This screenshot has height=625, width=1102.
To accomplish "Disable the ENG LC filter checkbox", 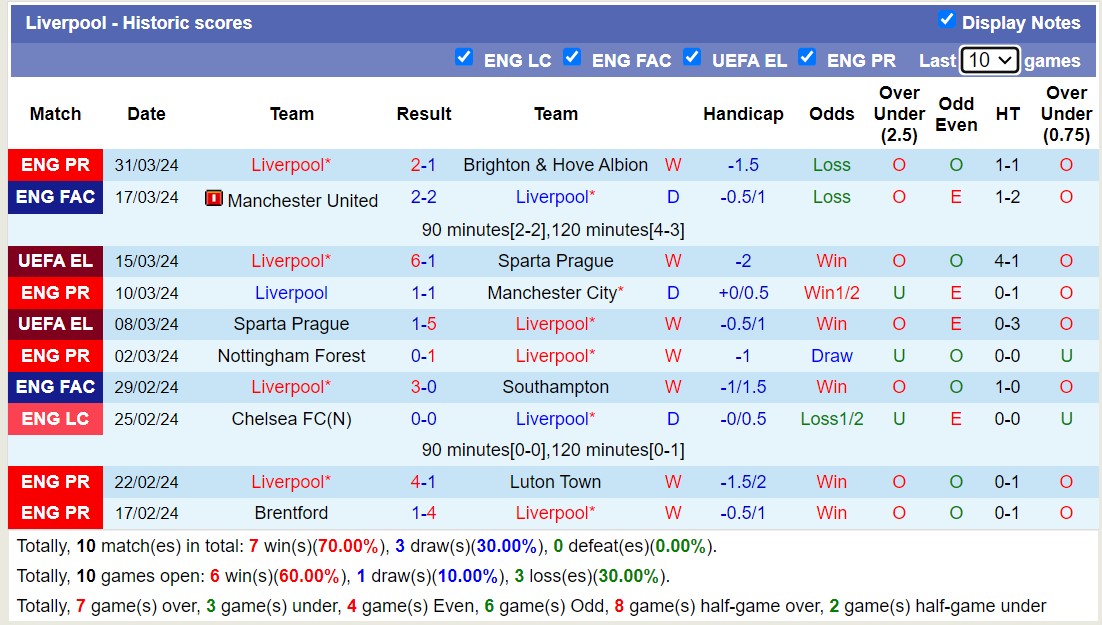I will coord(464,58).
